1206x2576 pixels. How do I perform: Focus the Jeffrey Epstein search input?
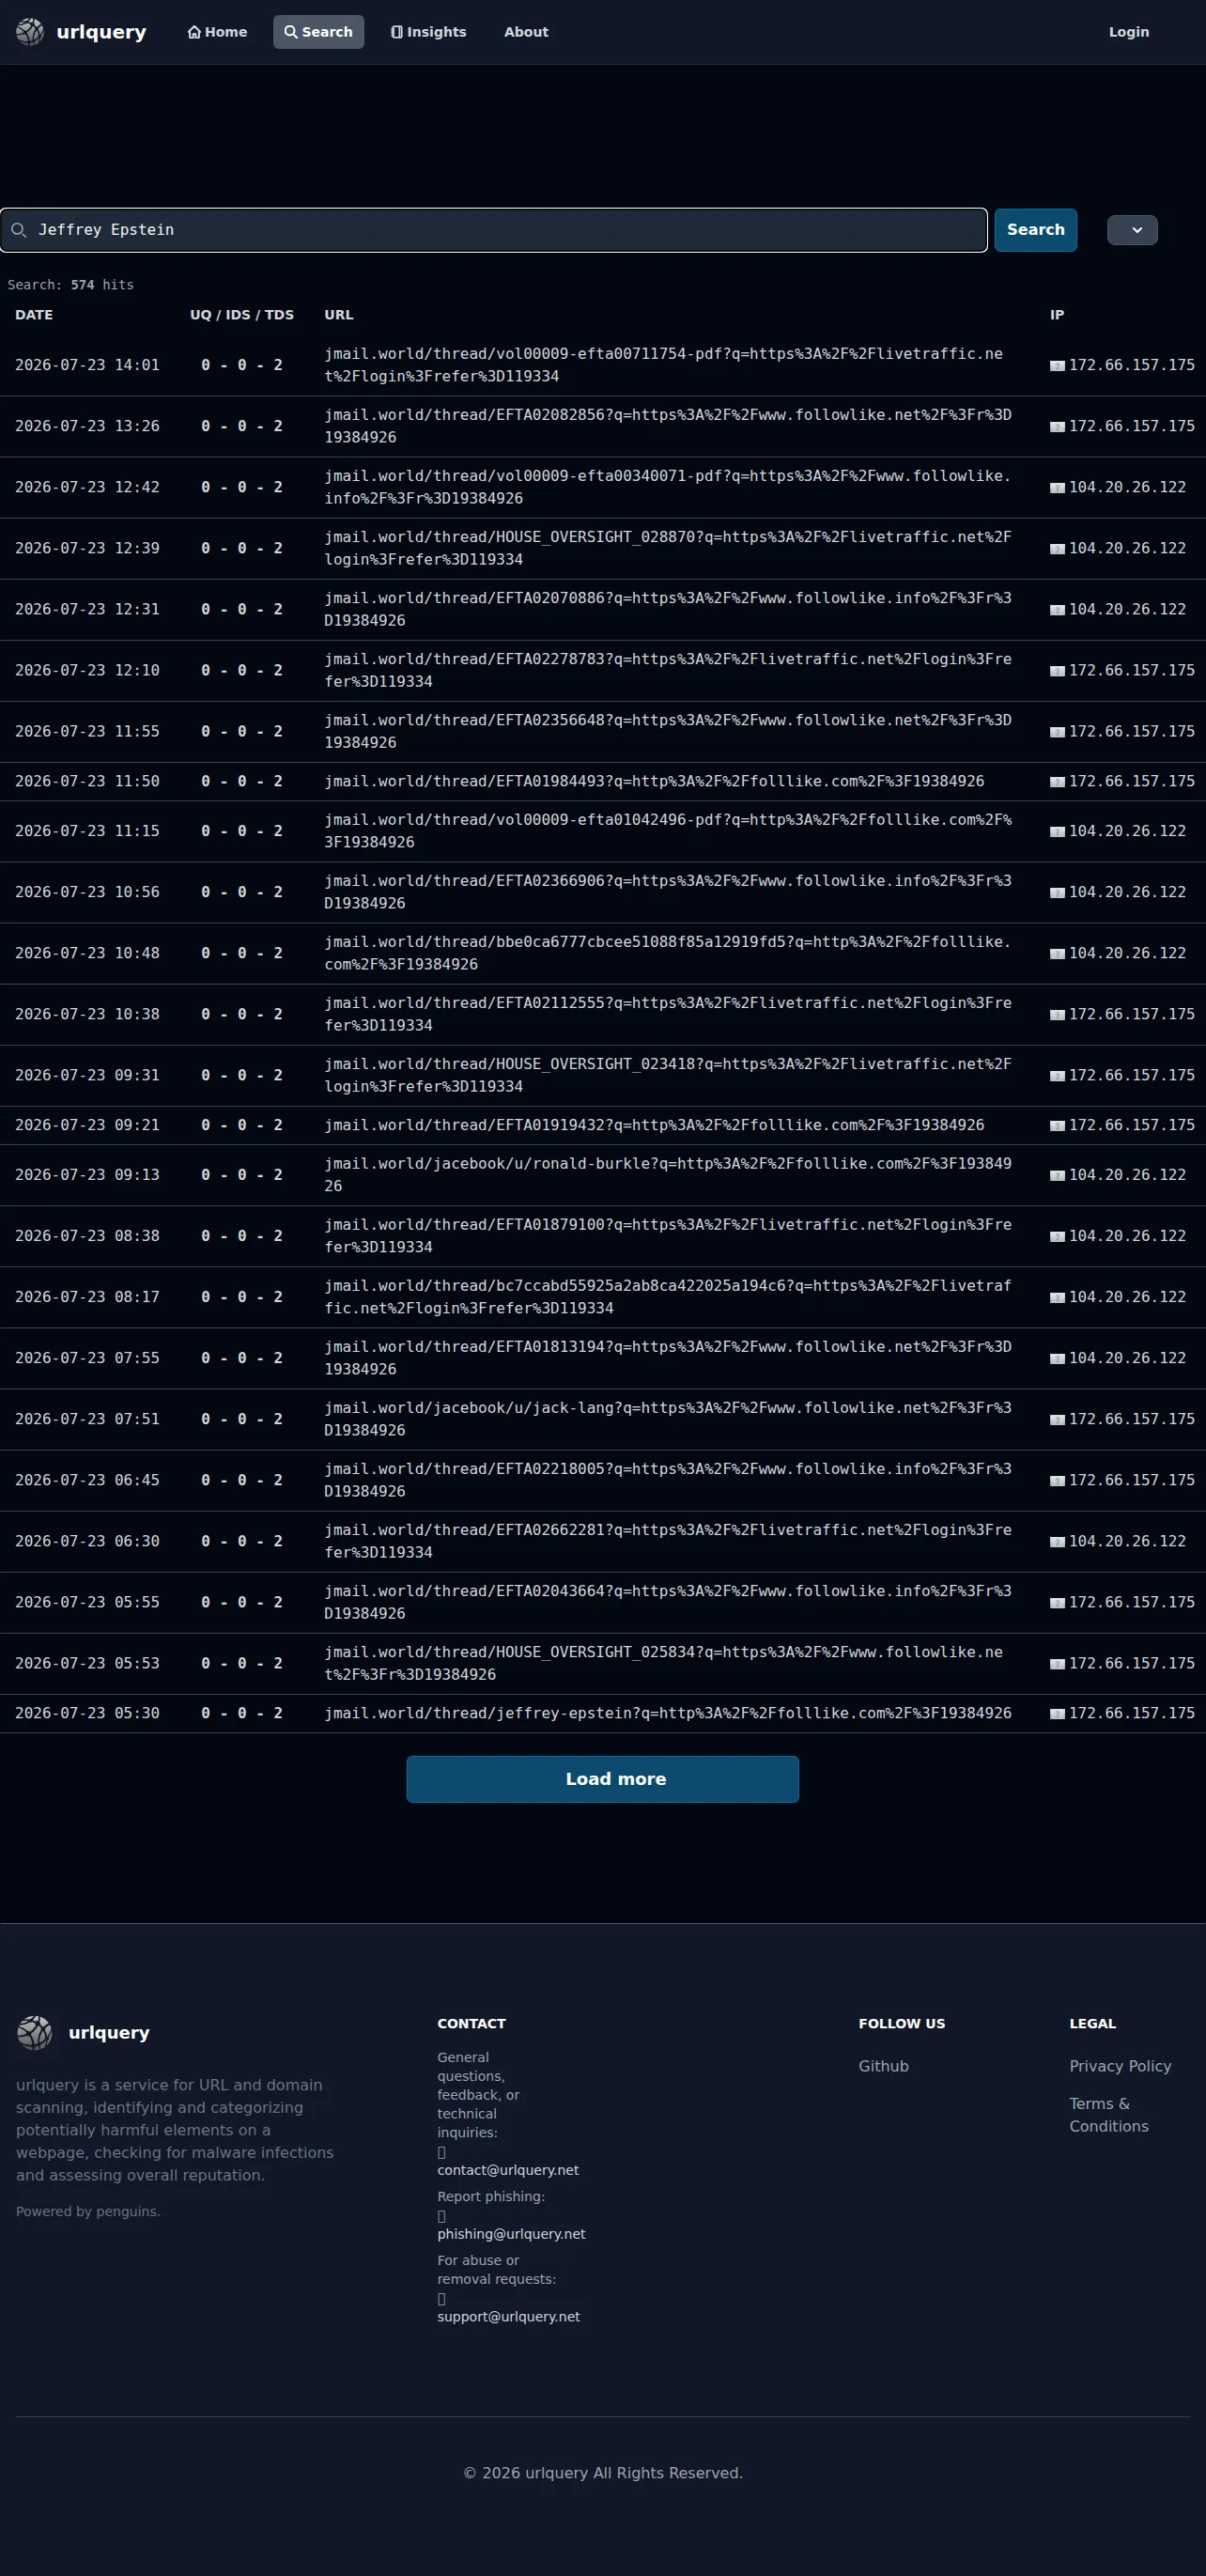coord(494,230)
